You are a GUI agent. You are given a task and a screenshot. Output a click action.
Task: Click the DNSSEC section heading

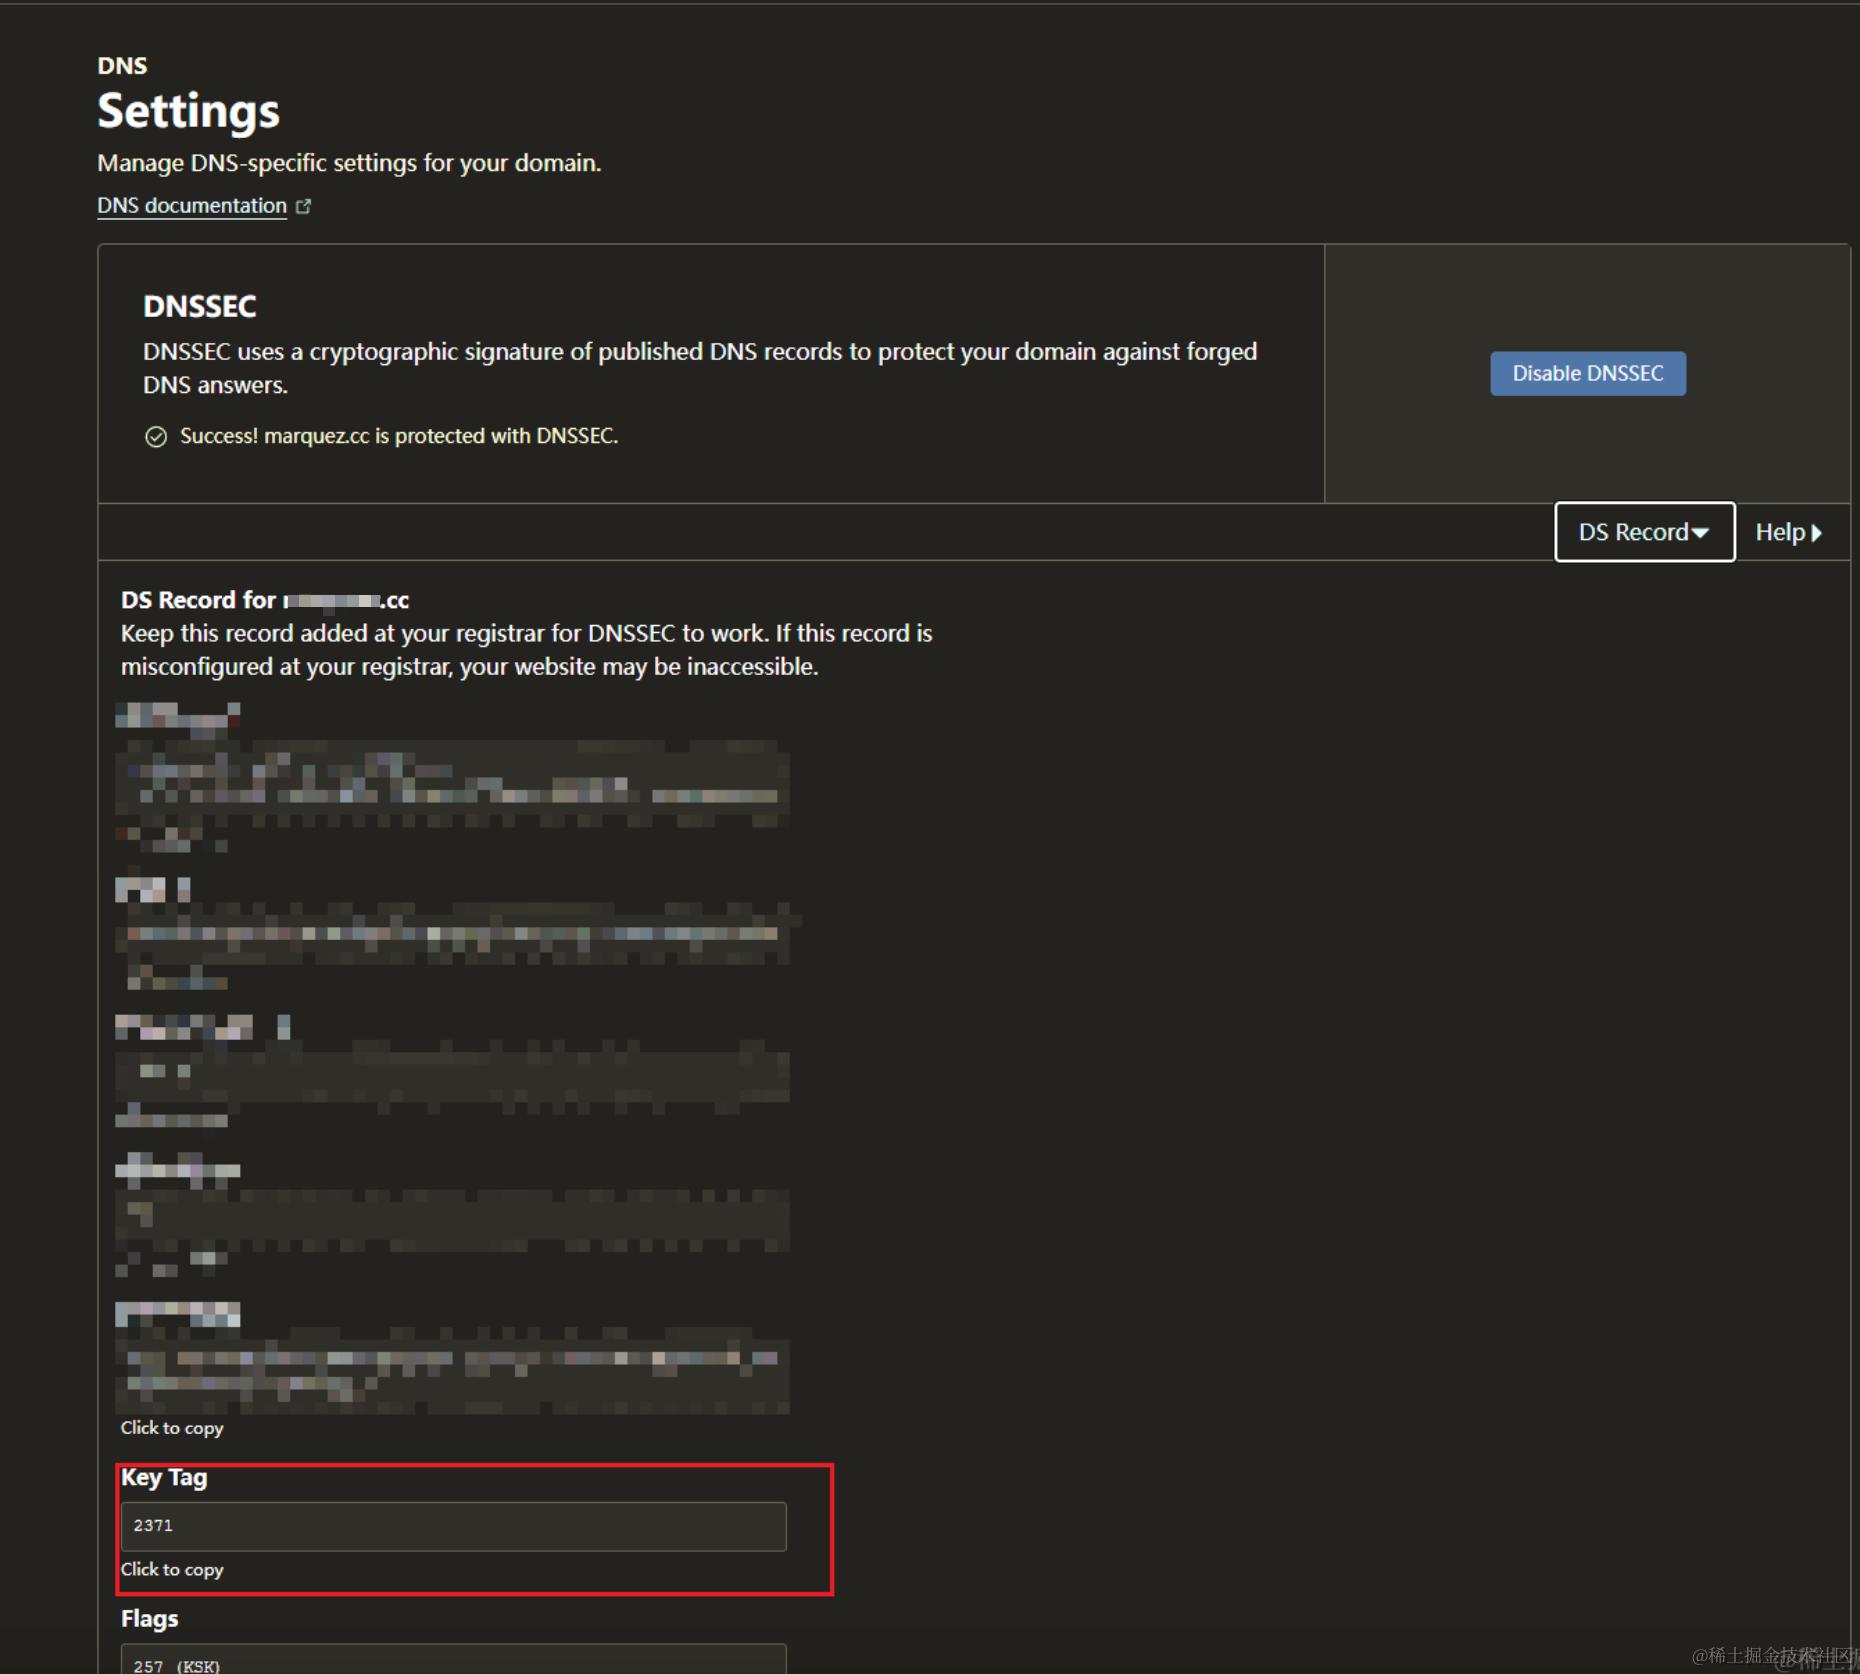pos(200,306)
